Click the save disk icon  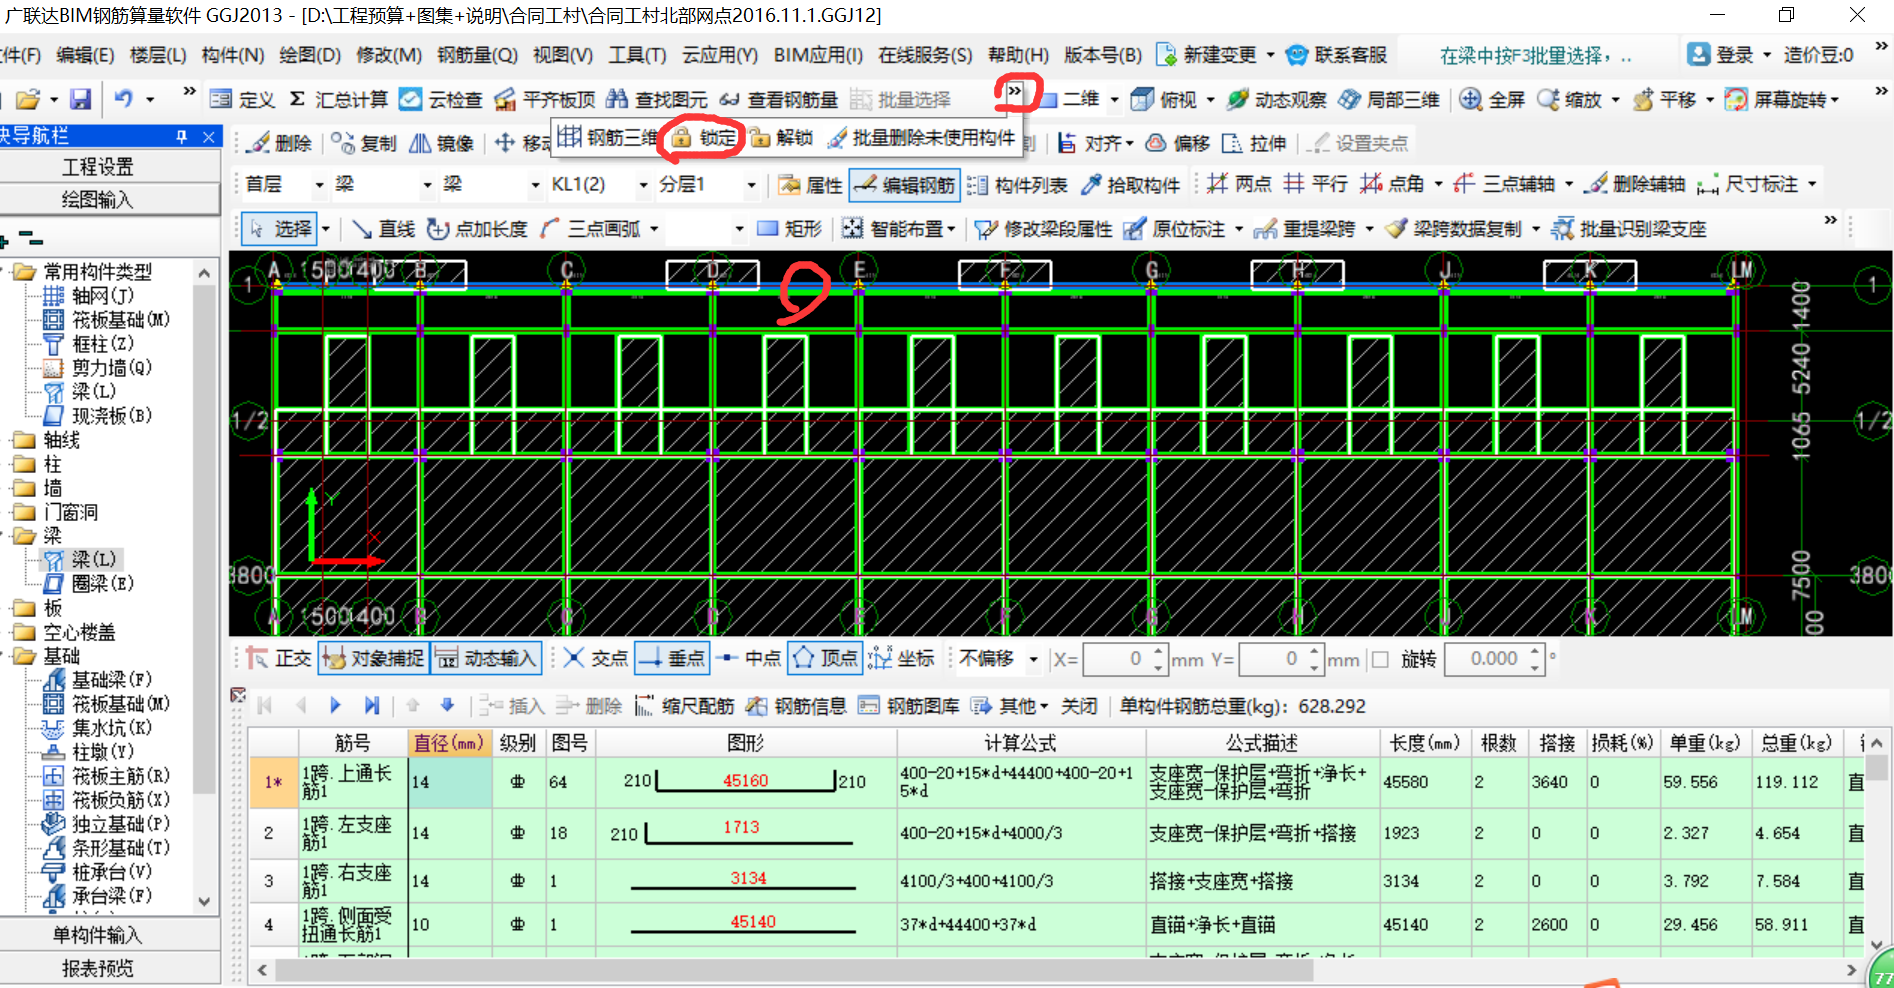(x=80, y=99)
